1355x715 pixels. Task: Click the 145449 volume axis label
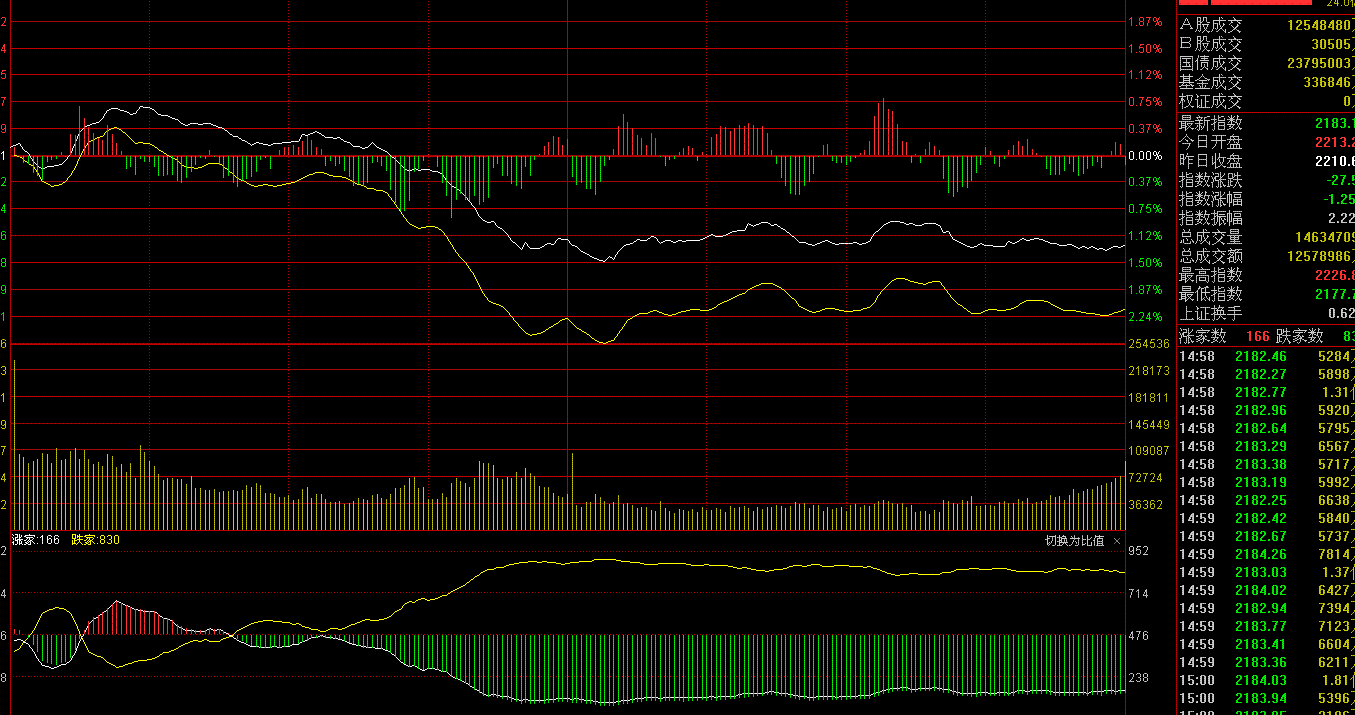1148,425
